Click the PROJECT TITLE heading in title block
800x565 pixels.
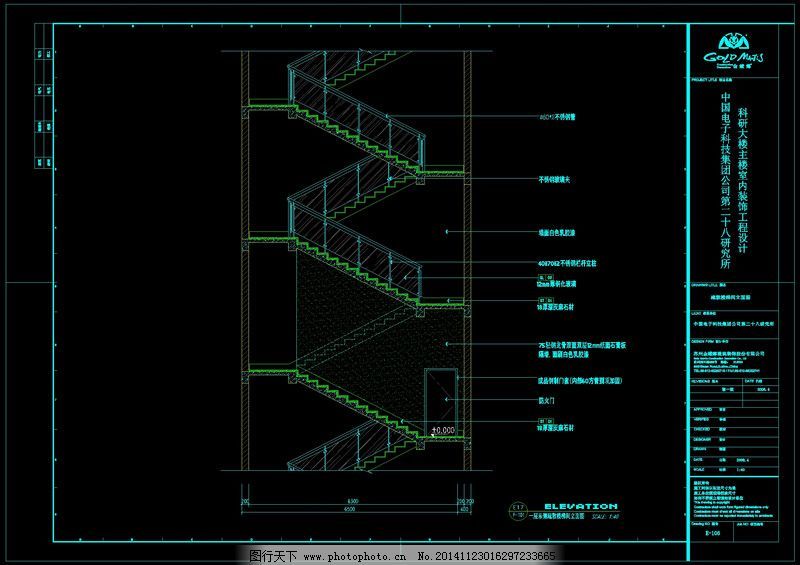pos(712,80)
